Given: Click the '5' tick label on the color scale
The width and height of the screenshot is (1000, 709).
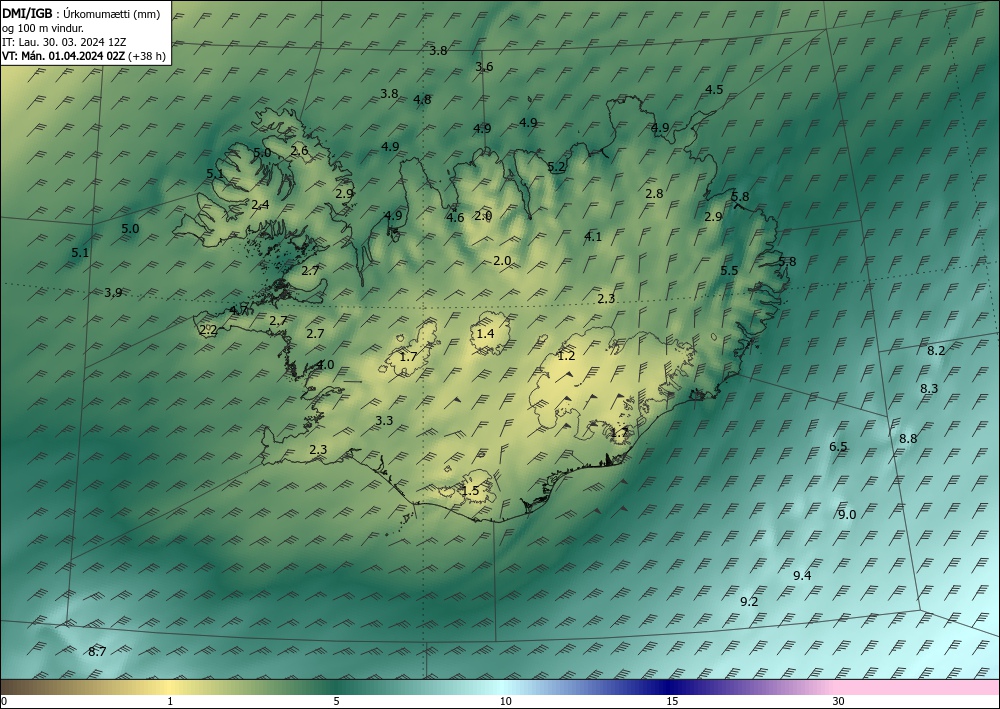Looking at the screenshot, I should (x=336, y=701).
